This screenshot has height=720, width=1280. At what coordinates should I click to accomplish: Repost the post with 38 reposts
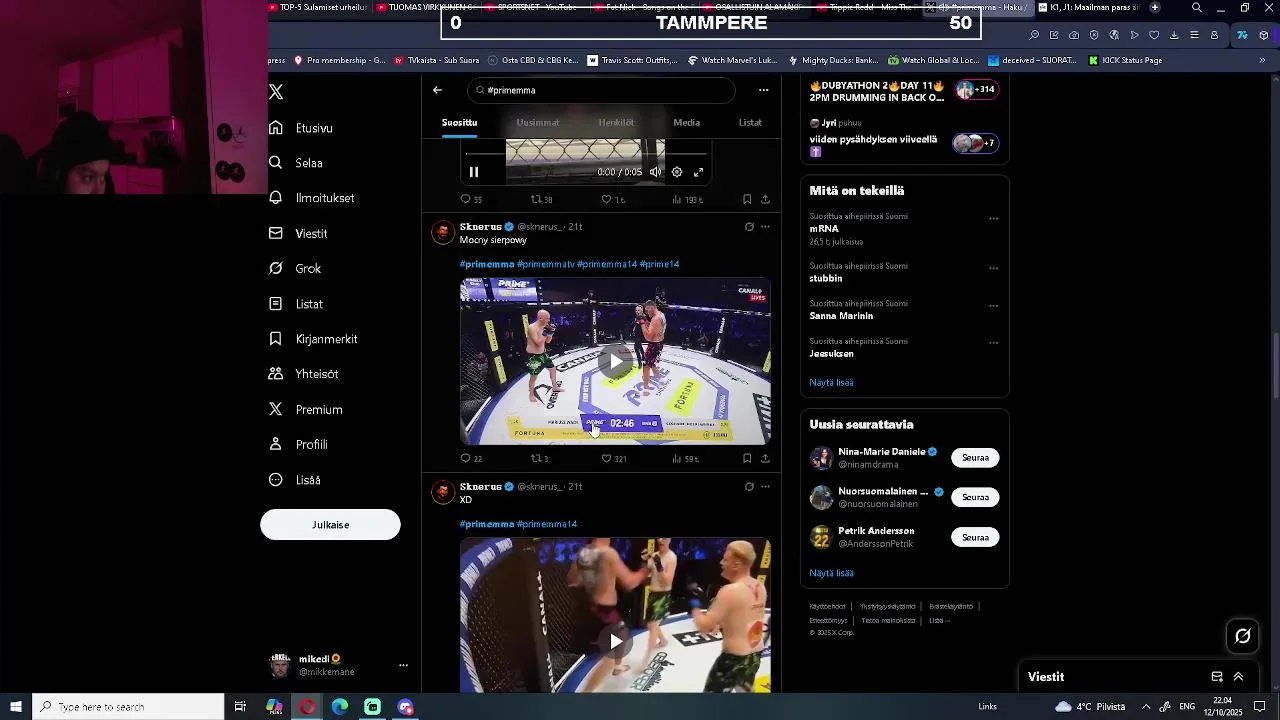pyautogui.click(x=541, y=199)
